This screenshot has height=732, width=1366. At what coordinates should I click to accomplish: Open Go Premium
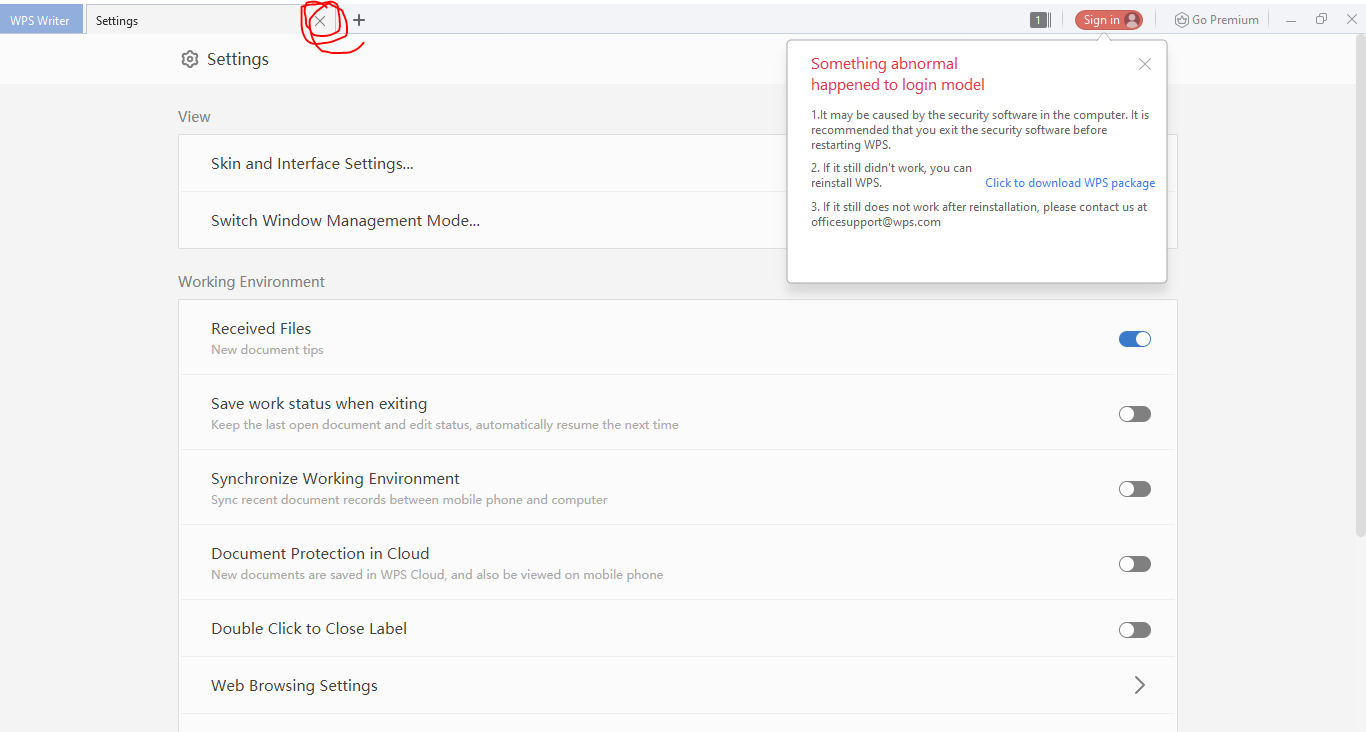[1216, 20]
